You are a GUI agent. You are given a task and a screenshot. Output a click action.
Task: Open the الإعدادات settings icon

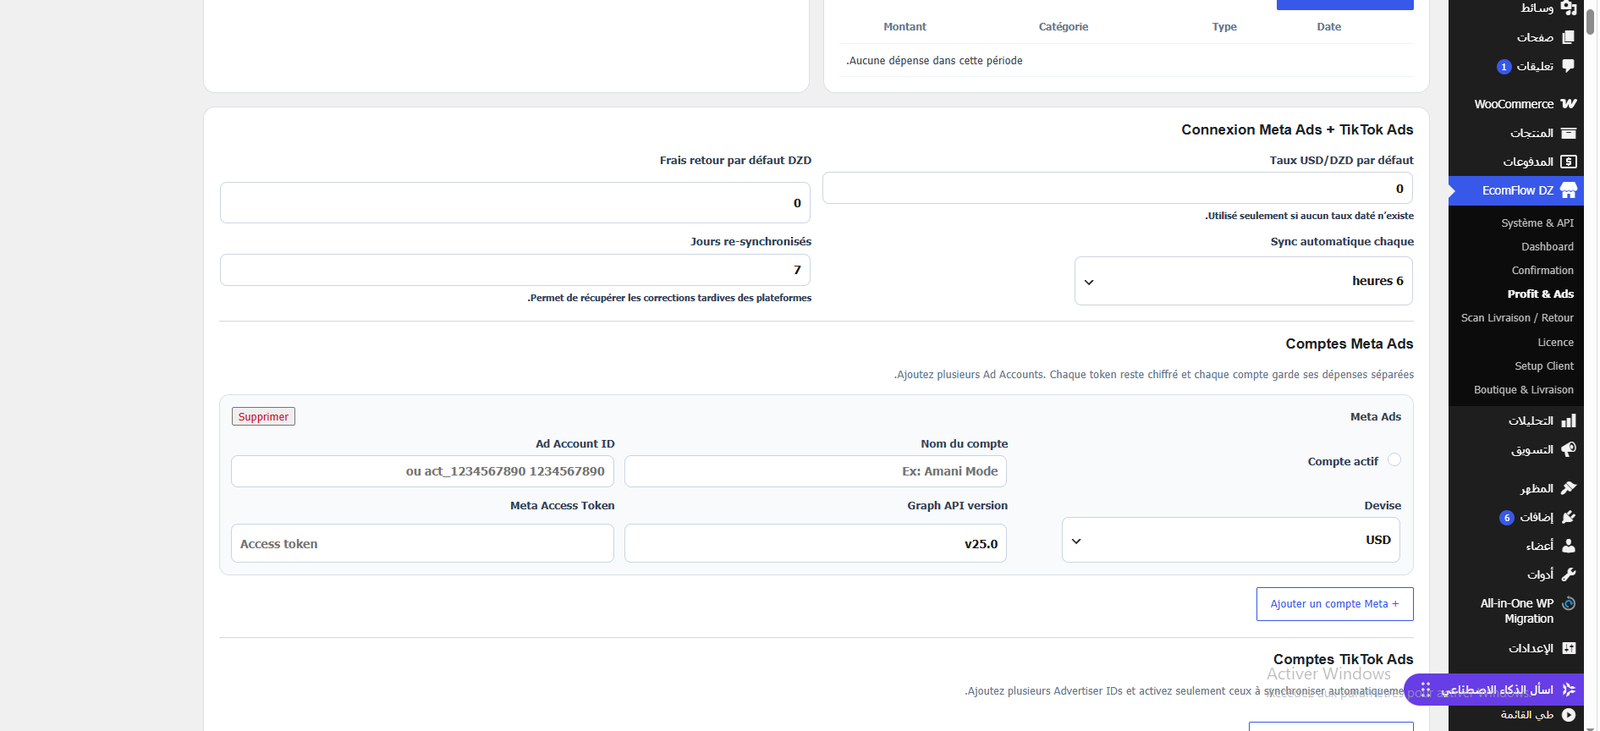1568,648
